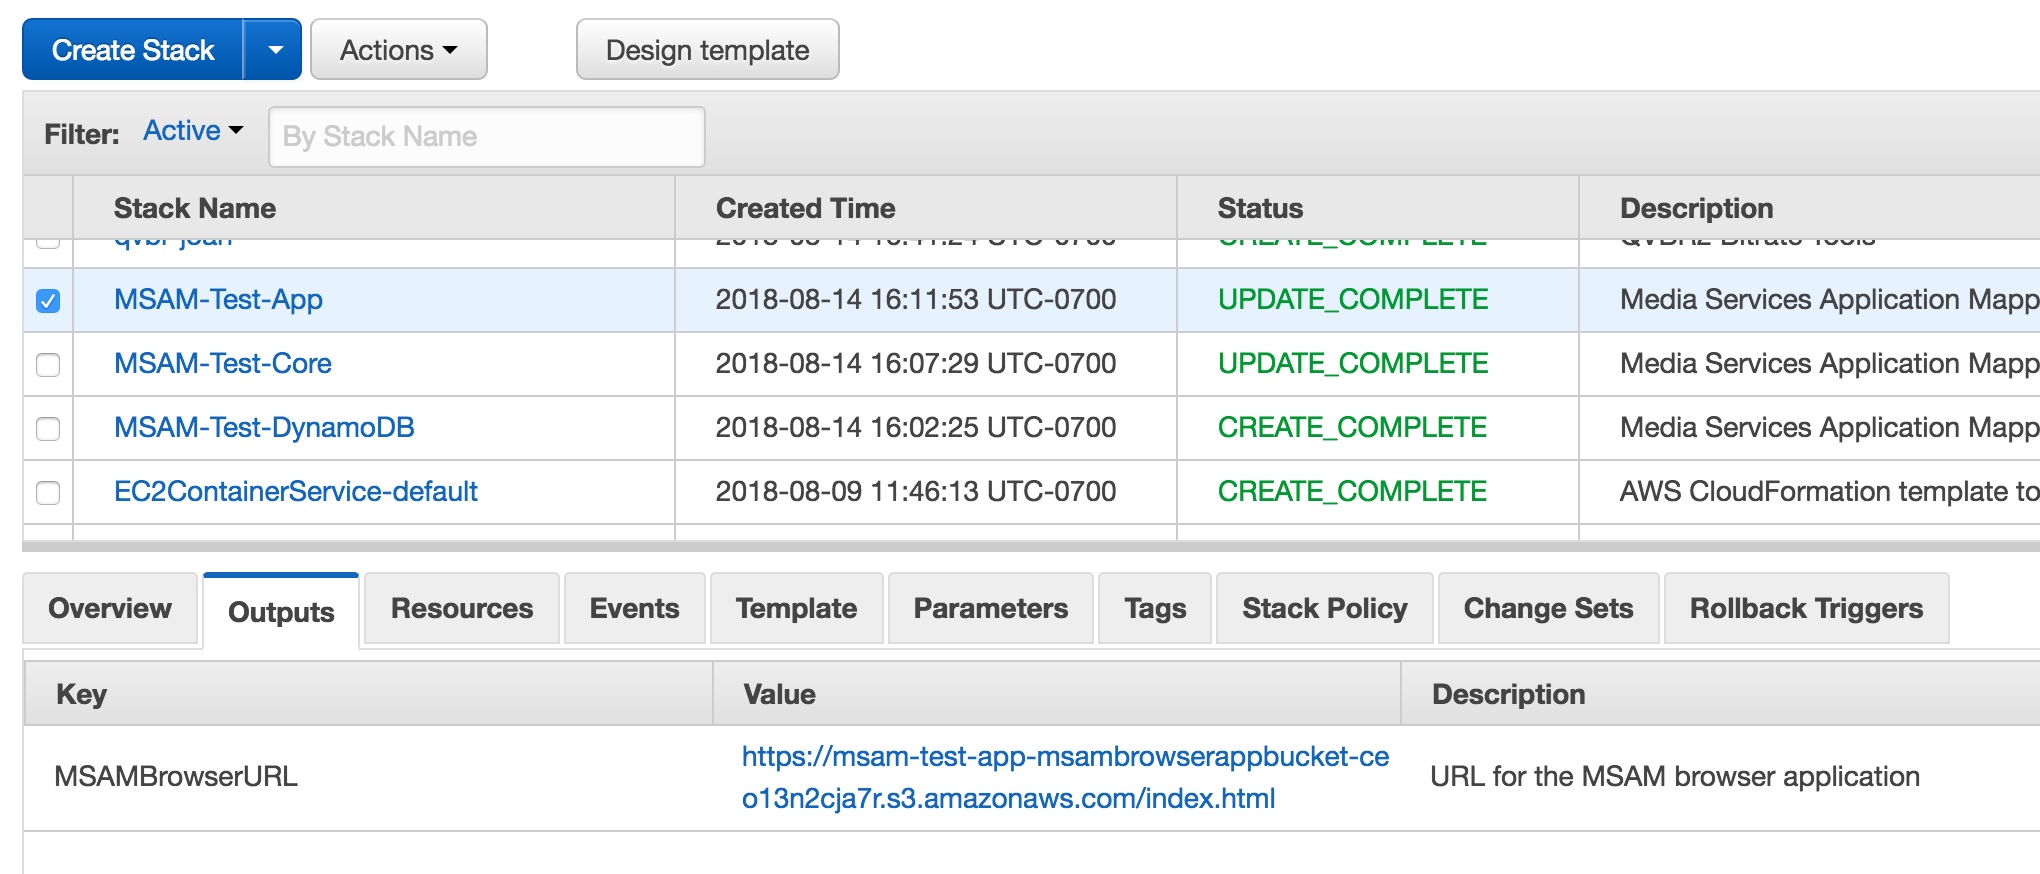Click the Create Stack button
The height and width of the screenshot is (874, 2040).
[x=133, y=49]
